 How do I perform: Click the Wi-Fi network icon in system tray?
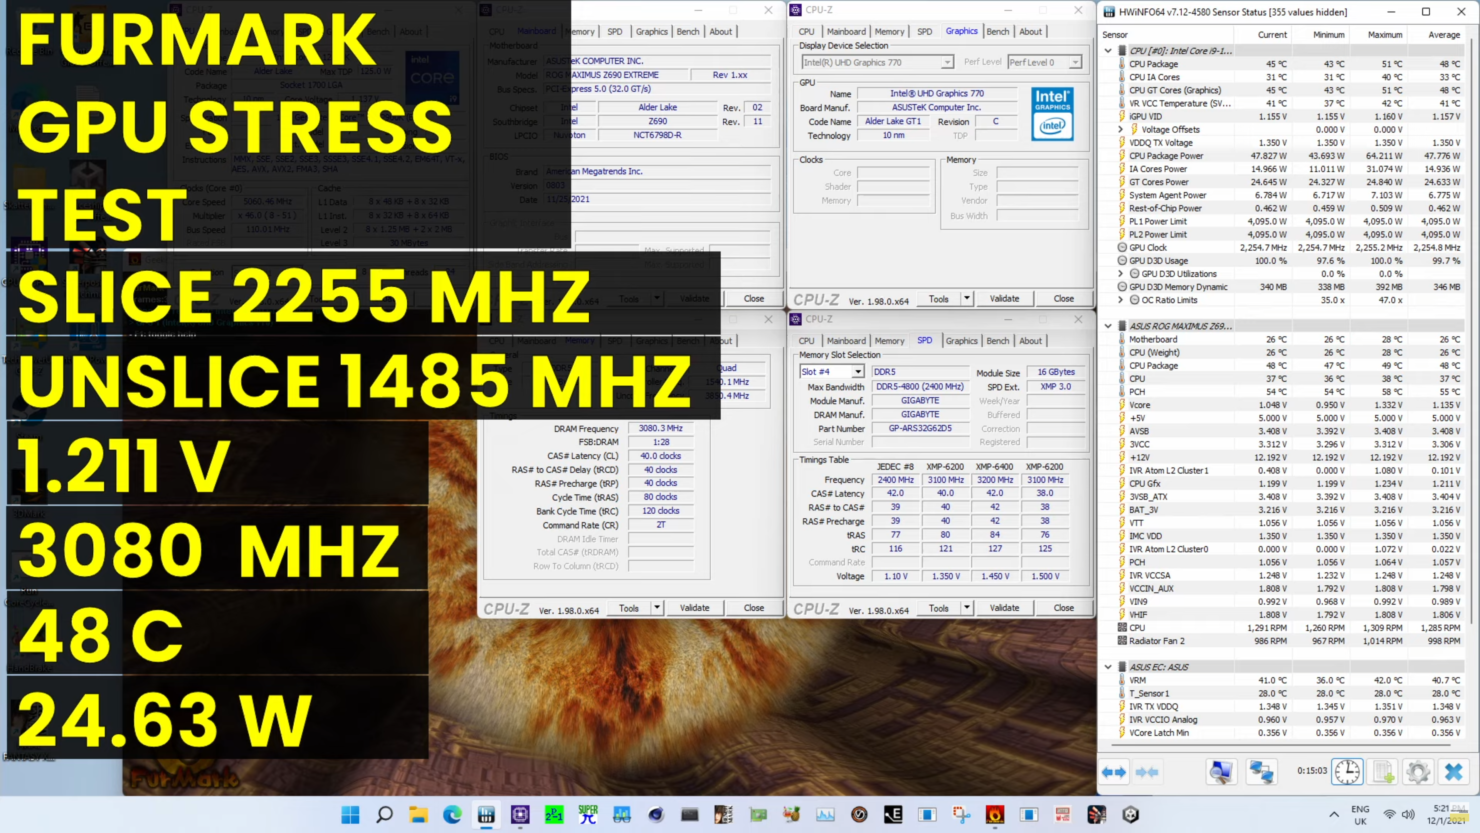pyautogui.click(x=1389, y=815)
